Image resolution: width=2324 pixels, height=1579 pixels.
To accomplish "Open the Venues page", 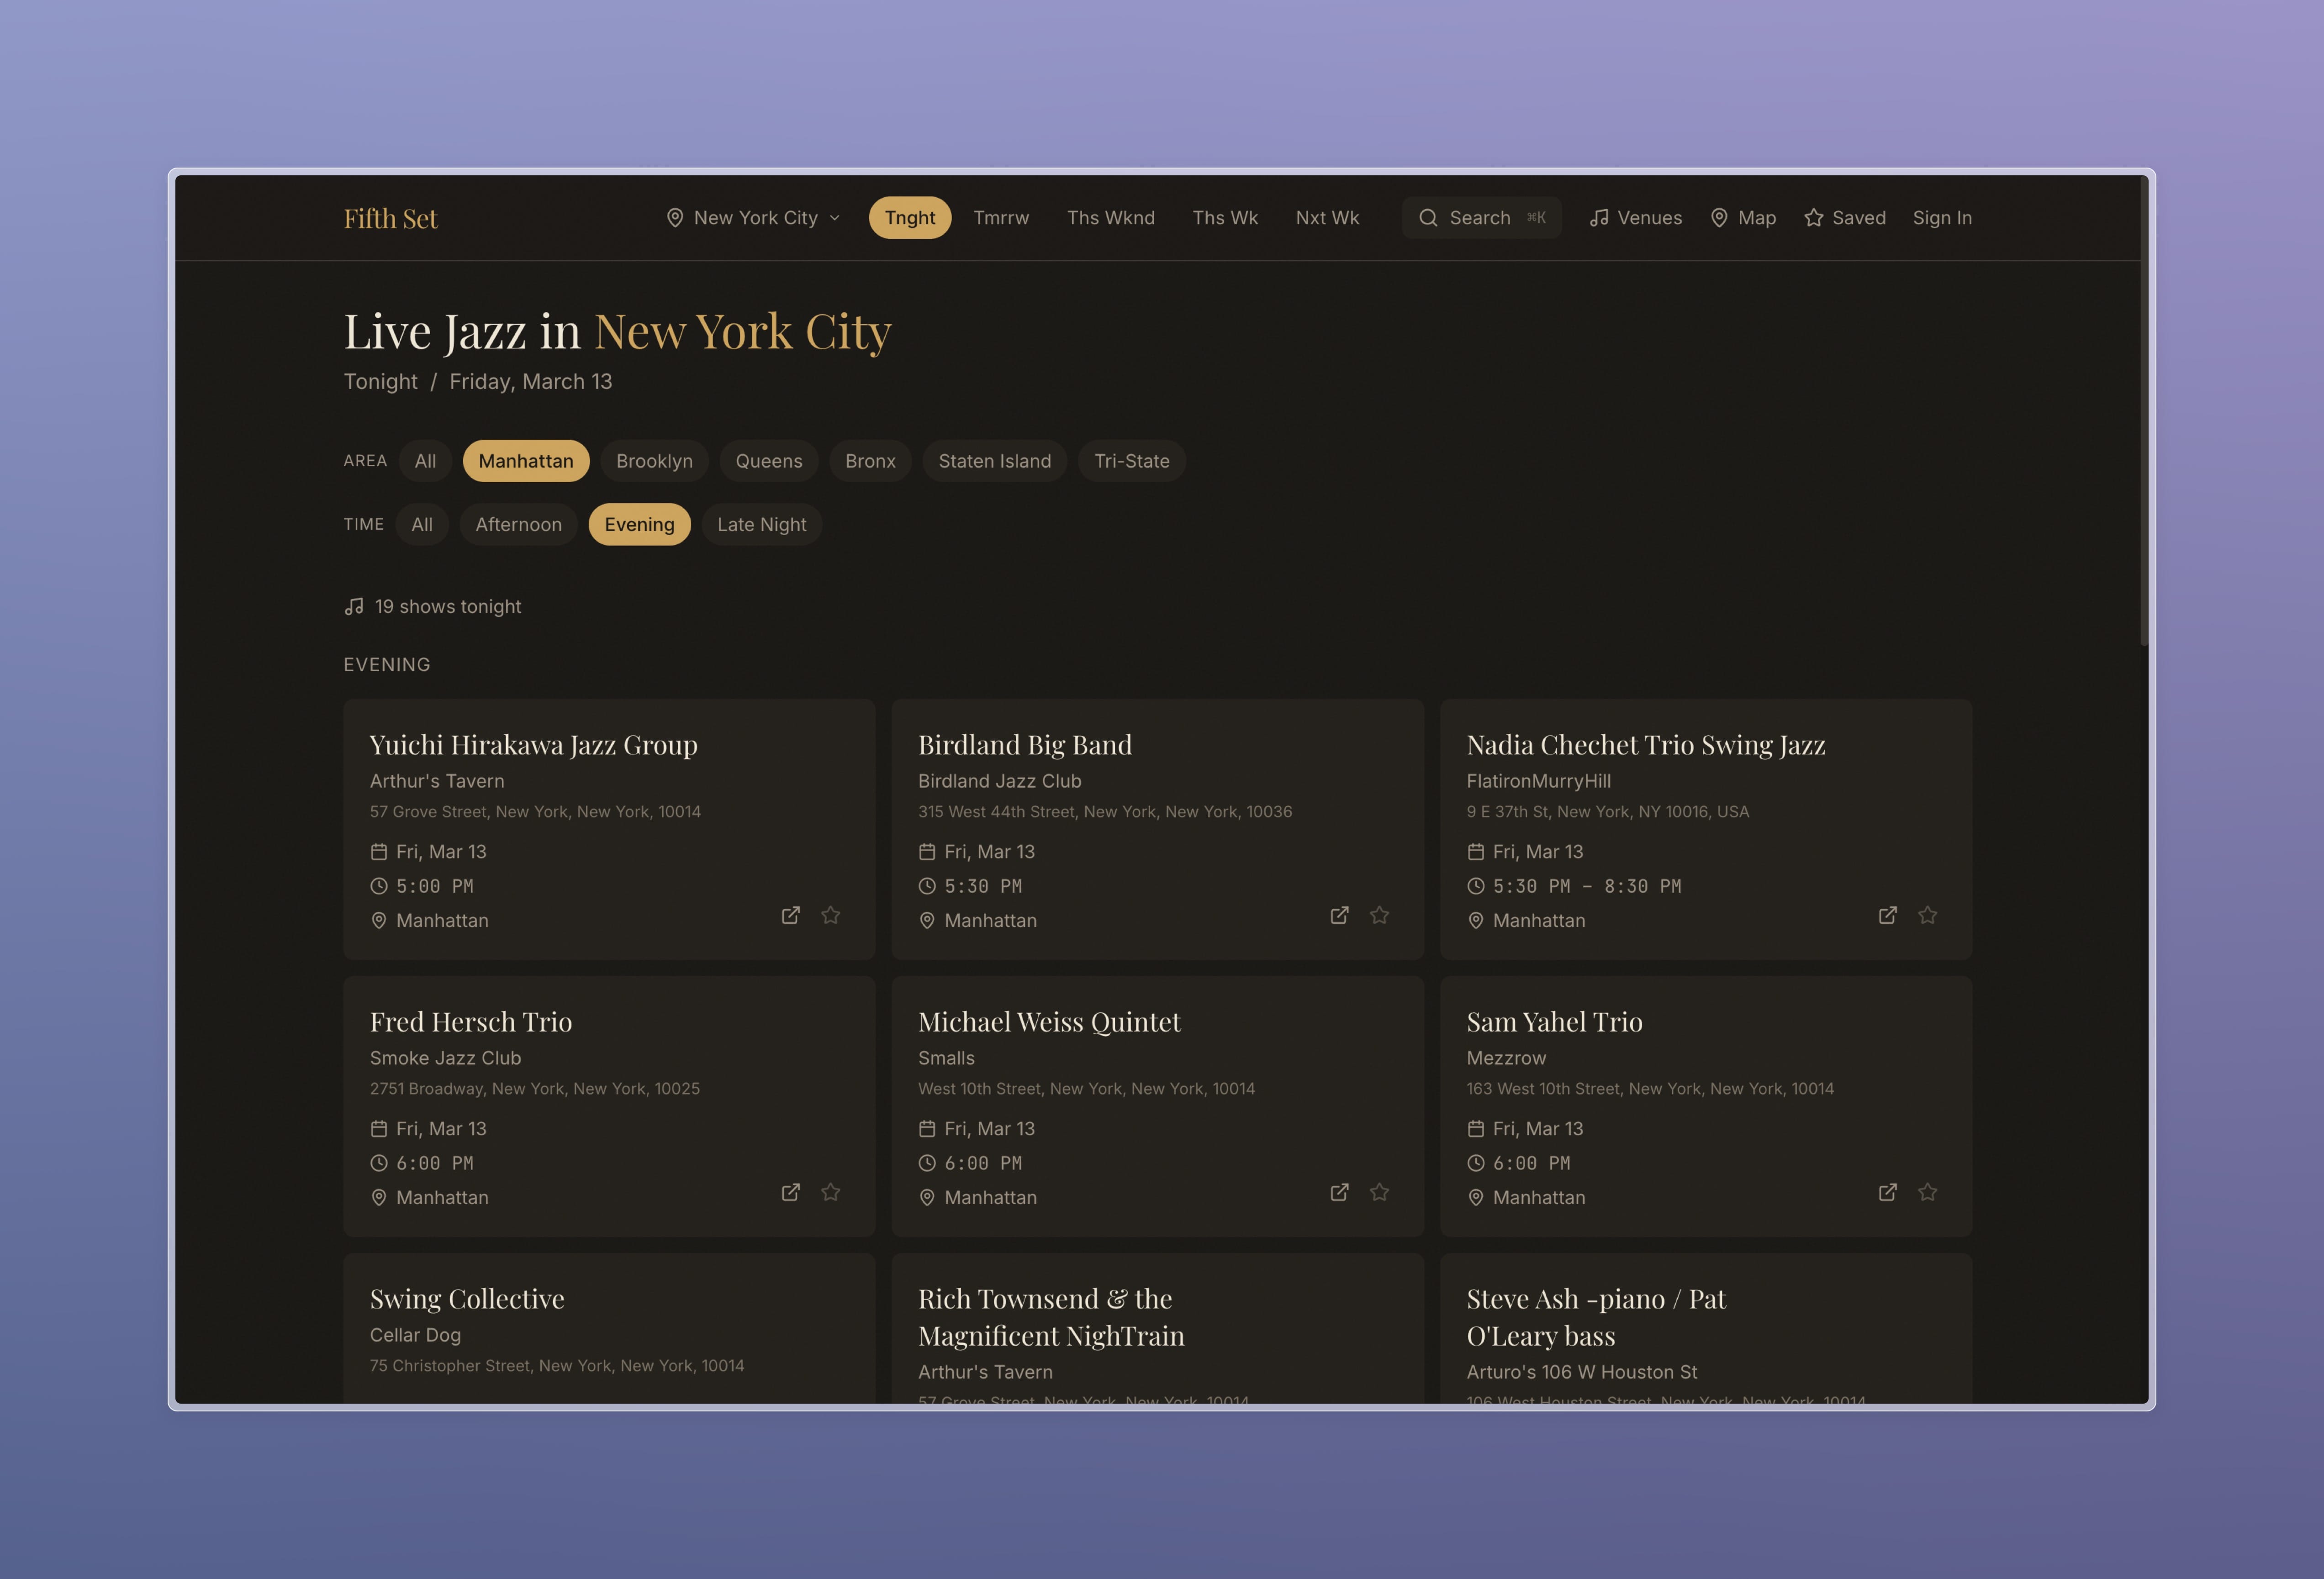I will point(1635,218).
